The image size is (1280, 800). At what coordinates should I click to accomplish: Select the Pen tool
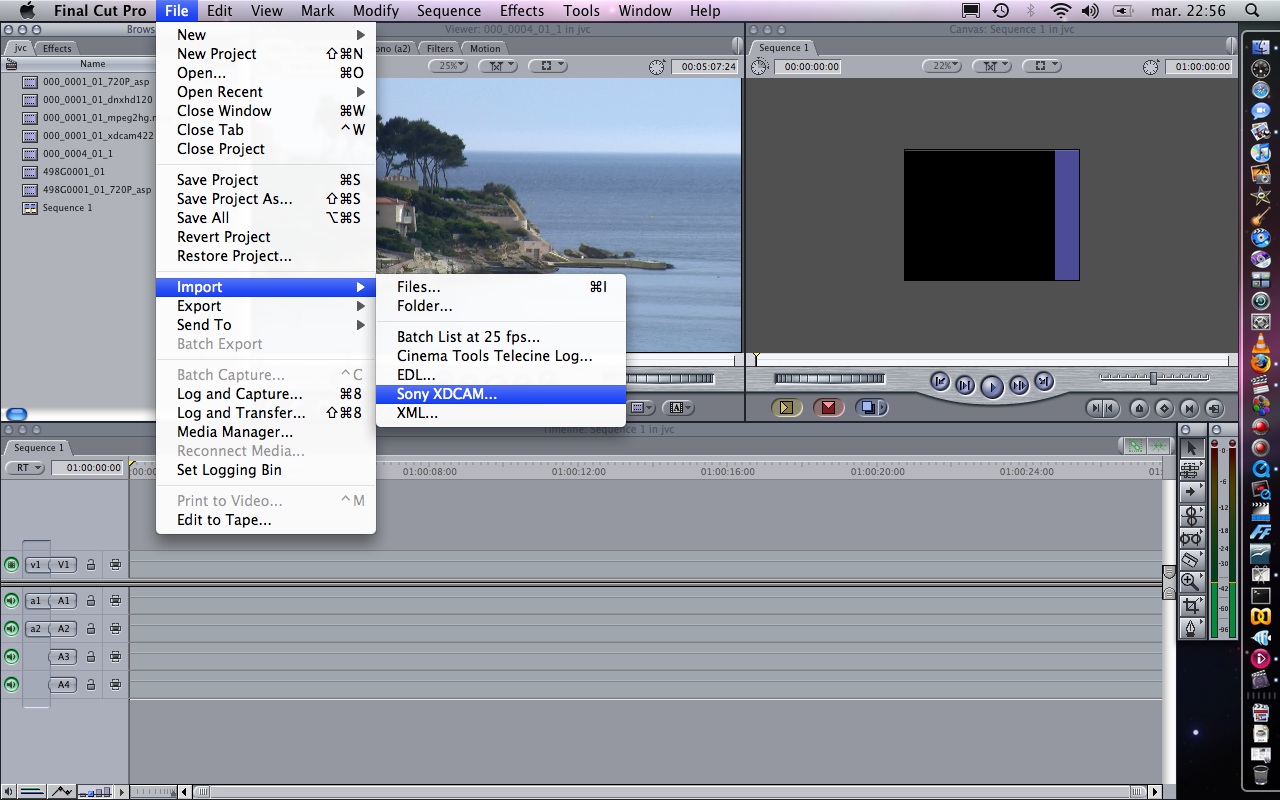click(x=1190, y=628)
